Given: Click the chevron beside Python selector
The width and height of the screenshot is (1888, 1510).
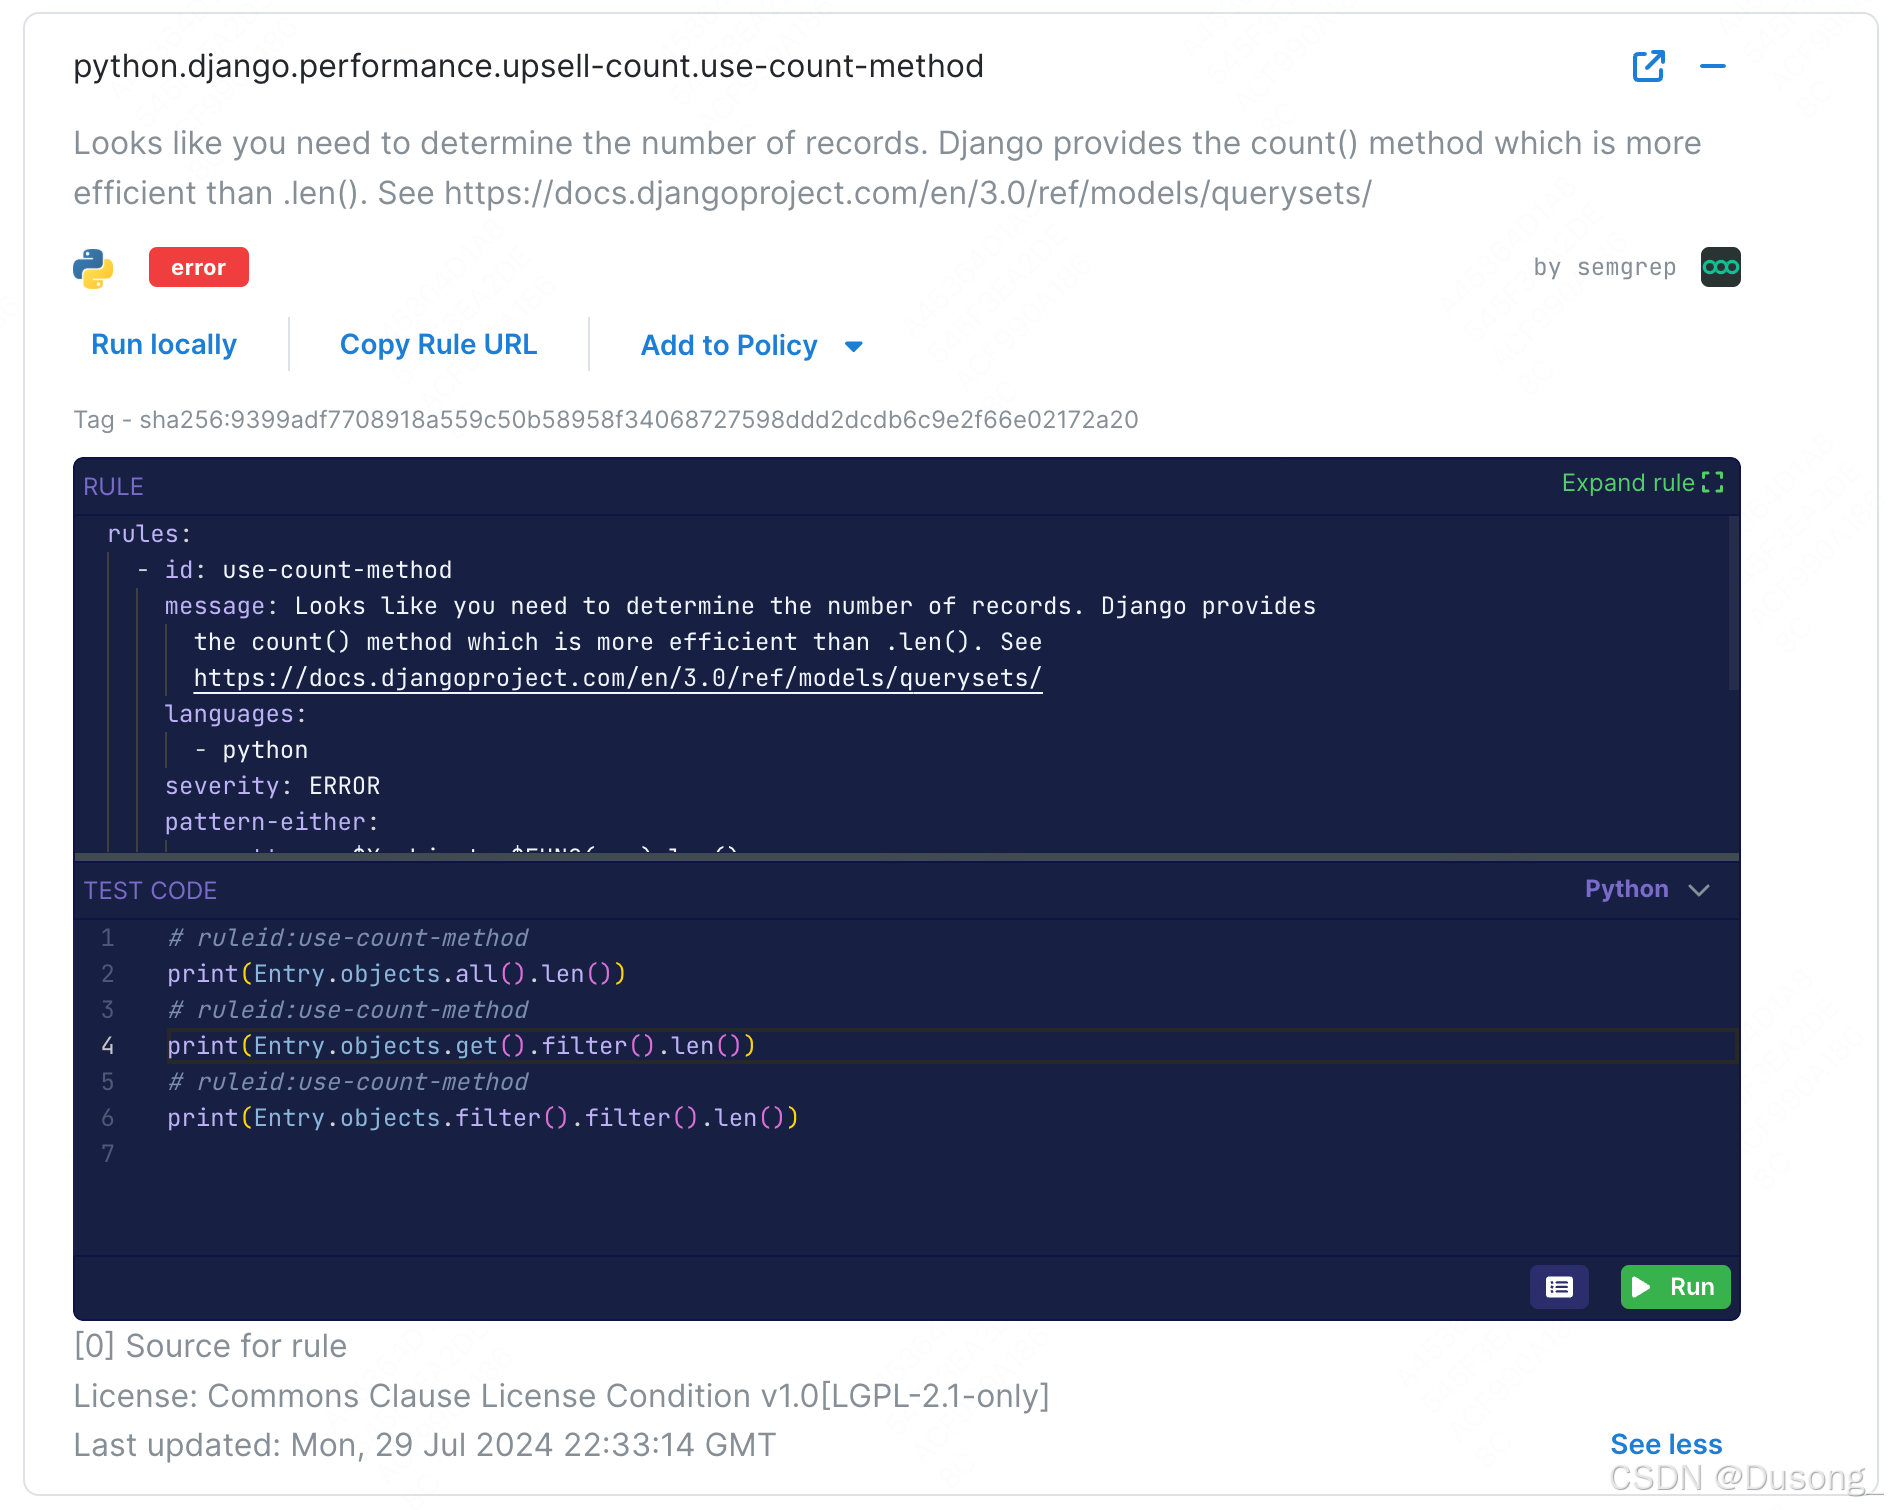Looking at the screenshot, I should 1699,890.
